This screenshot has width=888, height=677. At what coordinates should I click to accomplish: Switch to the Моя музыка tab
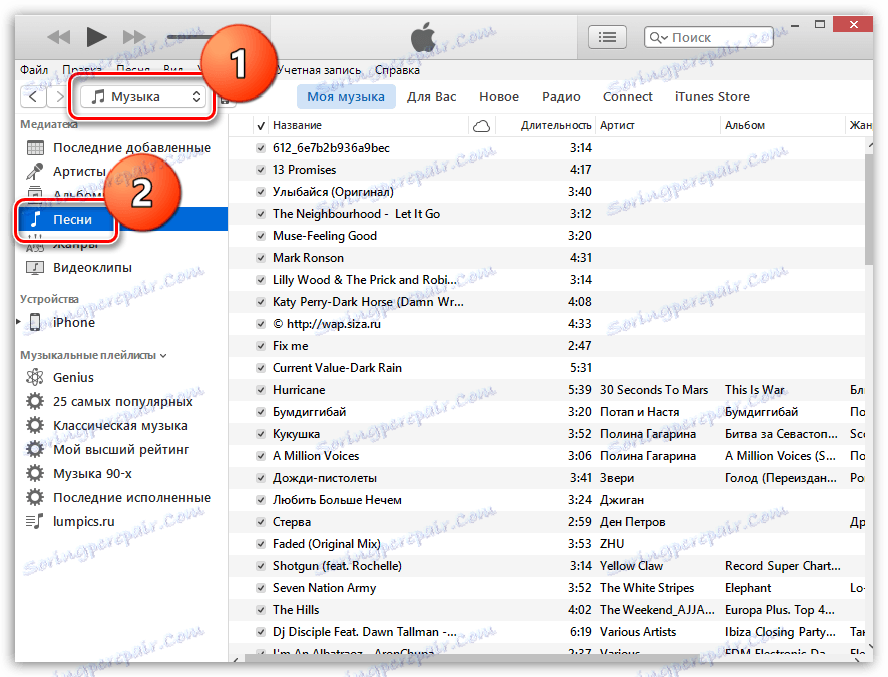coord(346,97)
